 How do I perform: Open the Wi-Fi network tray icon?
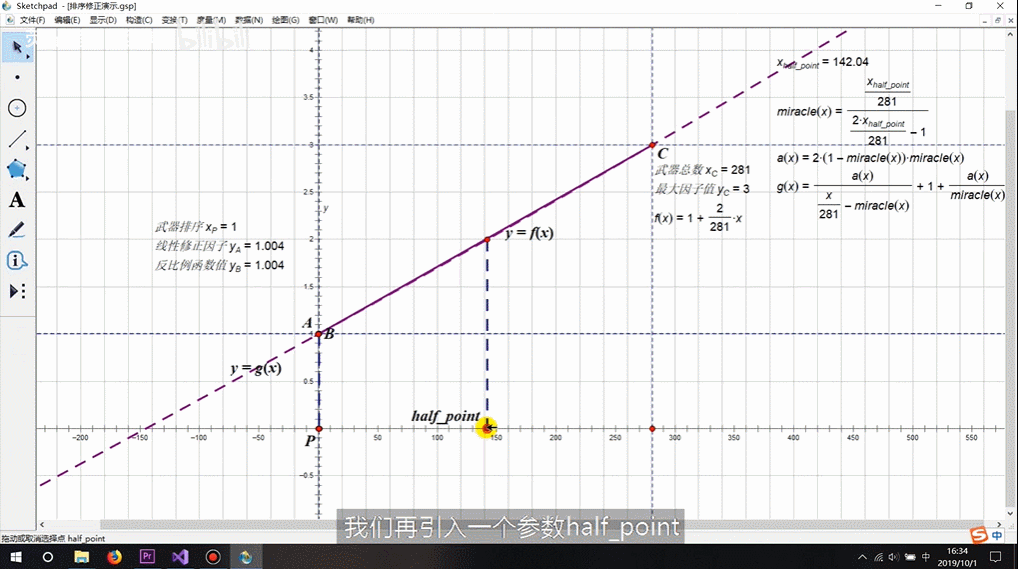[878, 557]
